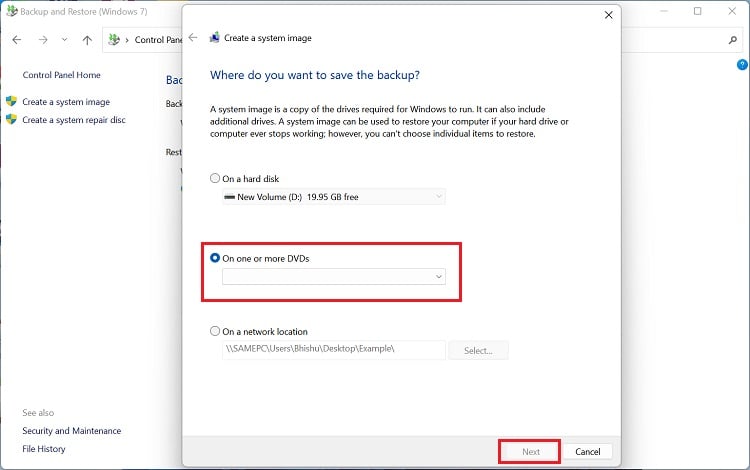The width and height of the screenshot is (750, 470).
Task: Click the shield icon beside repair disc link
Action: coord(11,120)
